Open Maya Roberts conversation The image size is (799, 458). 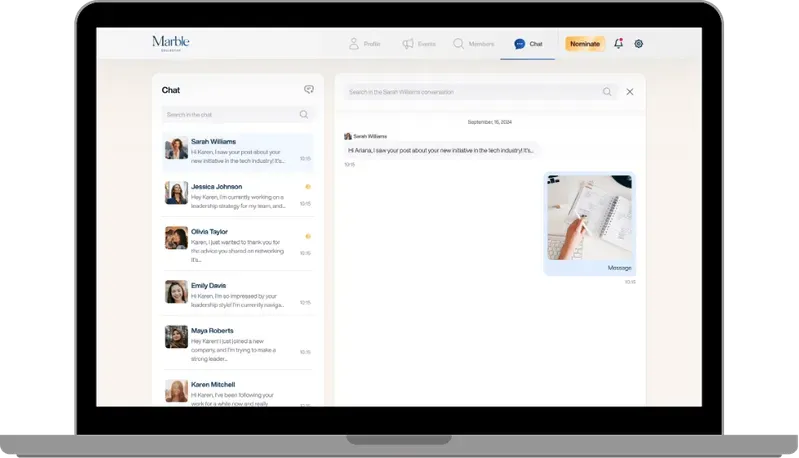point(237,344)
